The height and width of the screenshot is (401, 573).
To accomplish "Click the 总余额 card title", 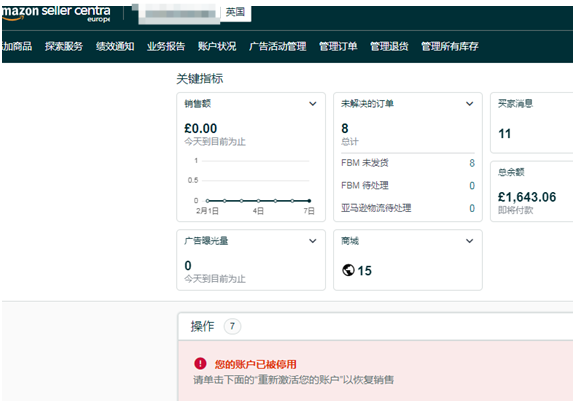I will [511, 172].
